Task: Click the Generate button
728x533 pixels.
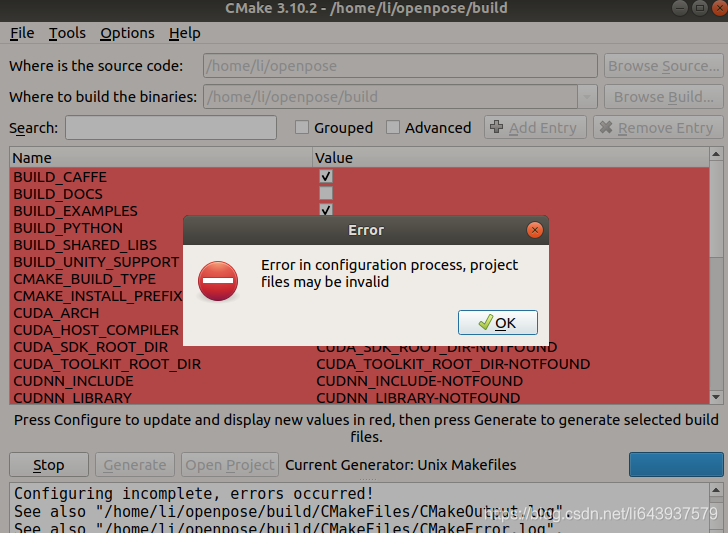Action: pos(135,465)
